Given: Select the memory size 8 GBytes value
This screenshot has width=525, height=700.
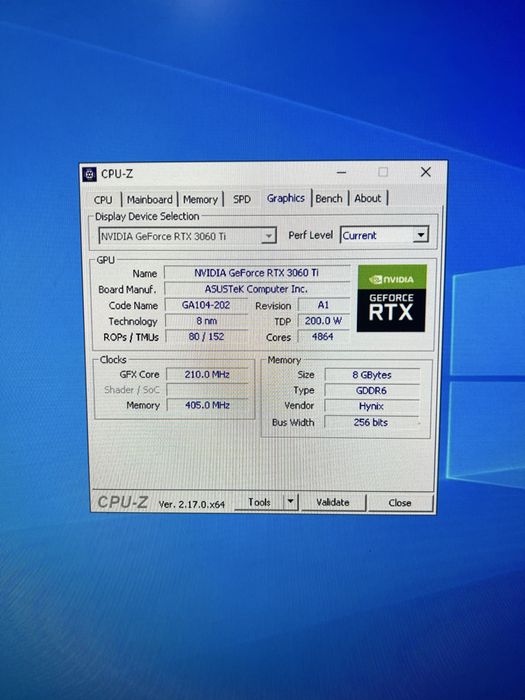Looking at the screenshot, I should (372, 375).
